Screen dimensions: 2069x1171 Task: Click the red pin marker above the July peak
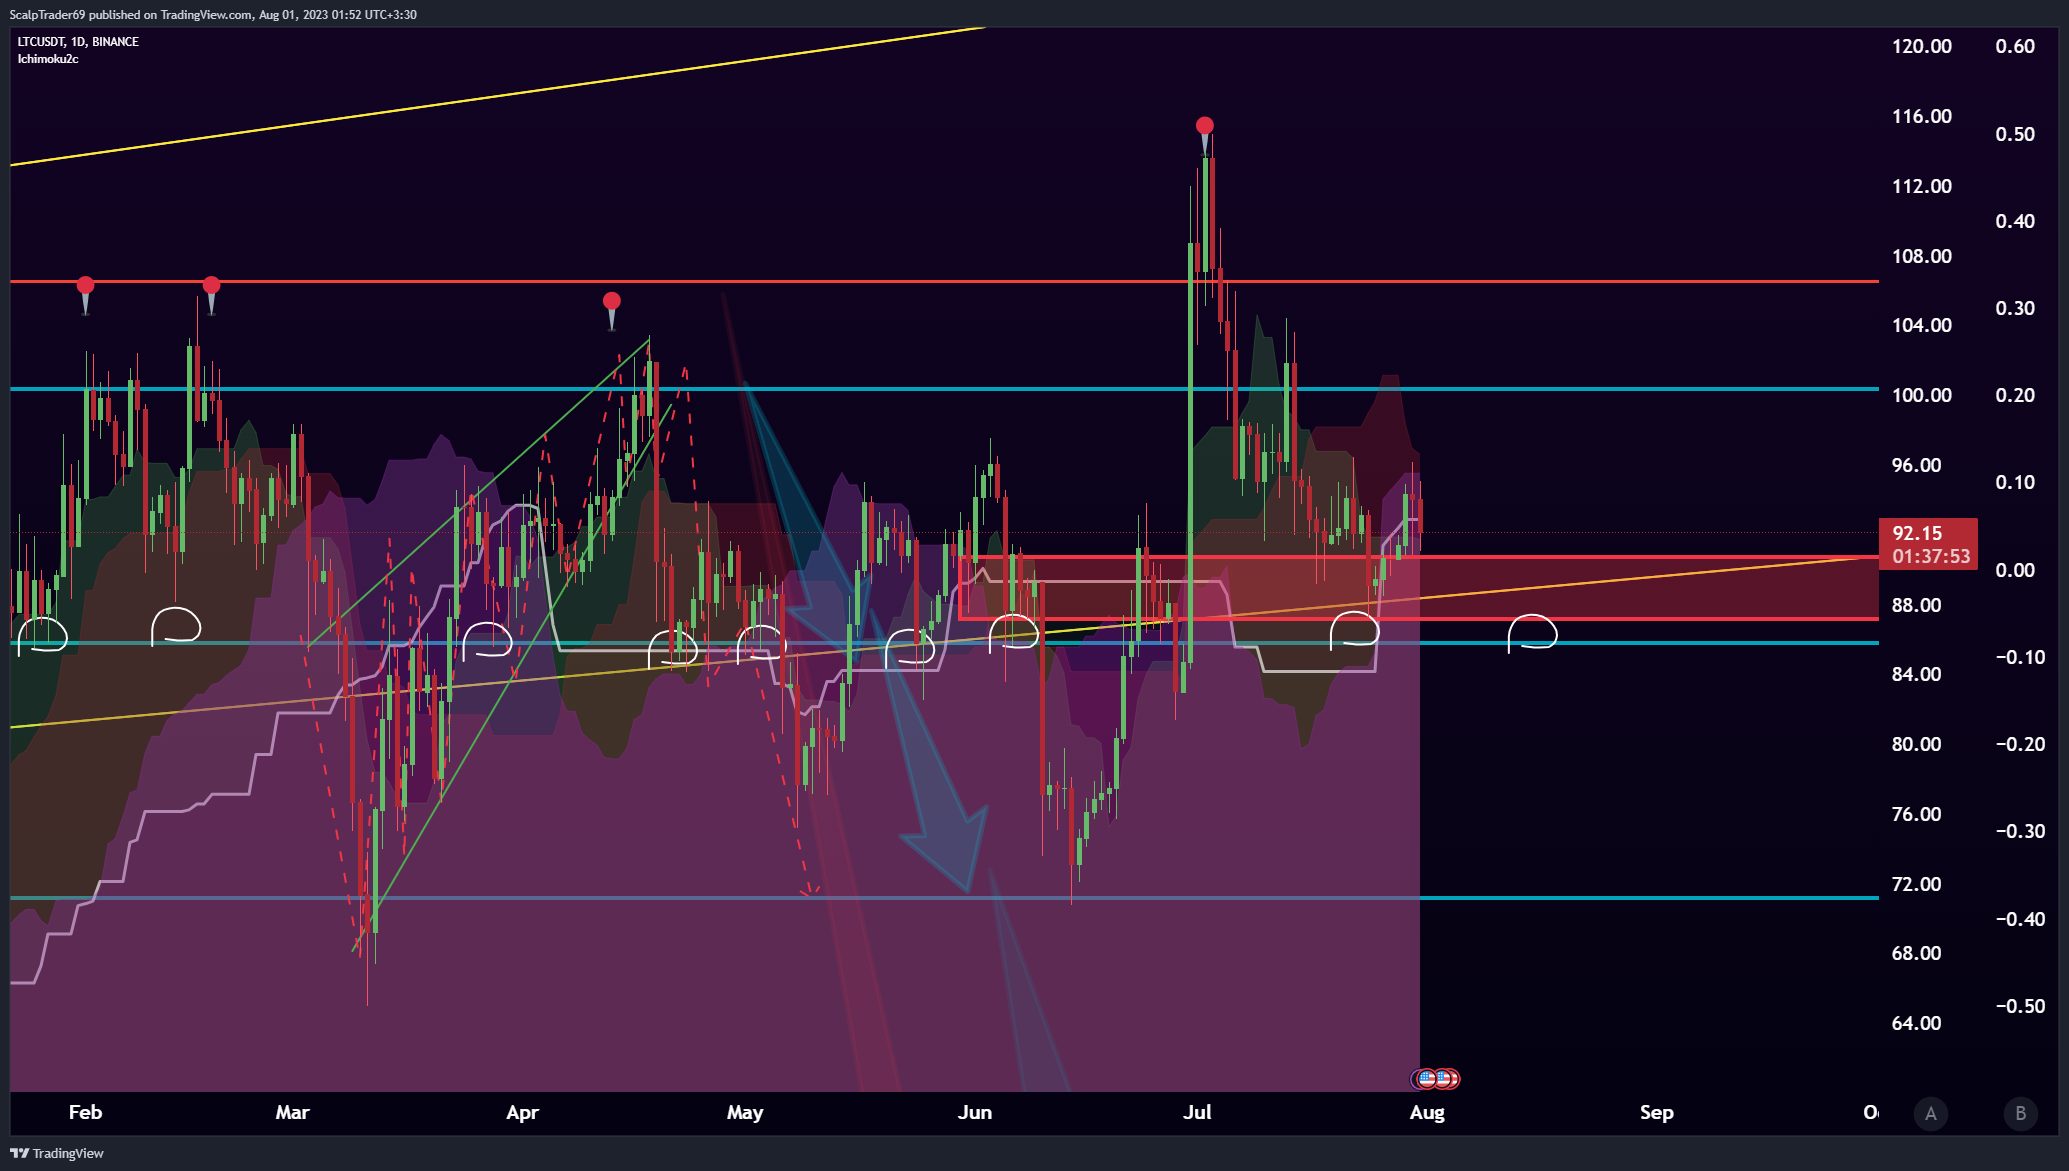[x=1205, y=134]
